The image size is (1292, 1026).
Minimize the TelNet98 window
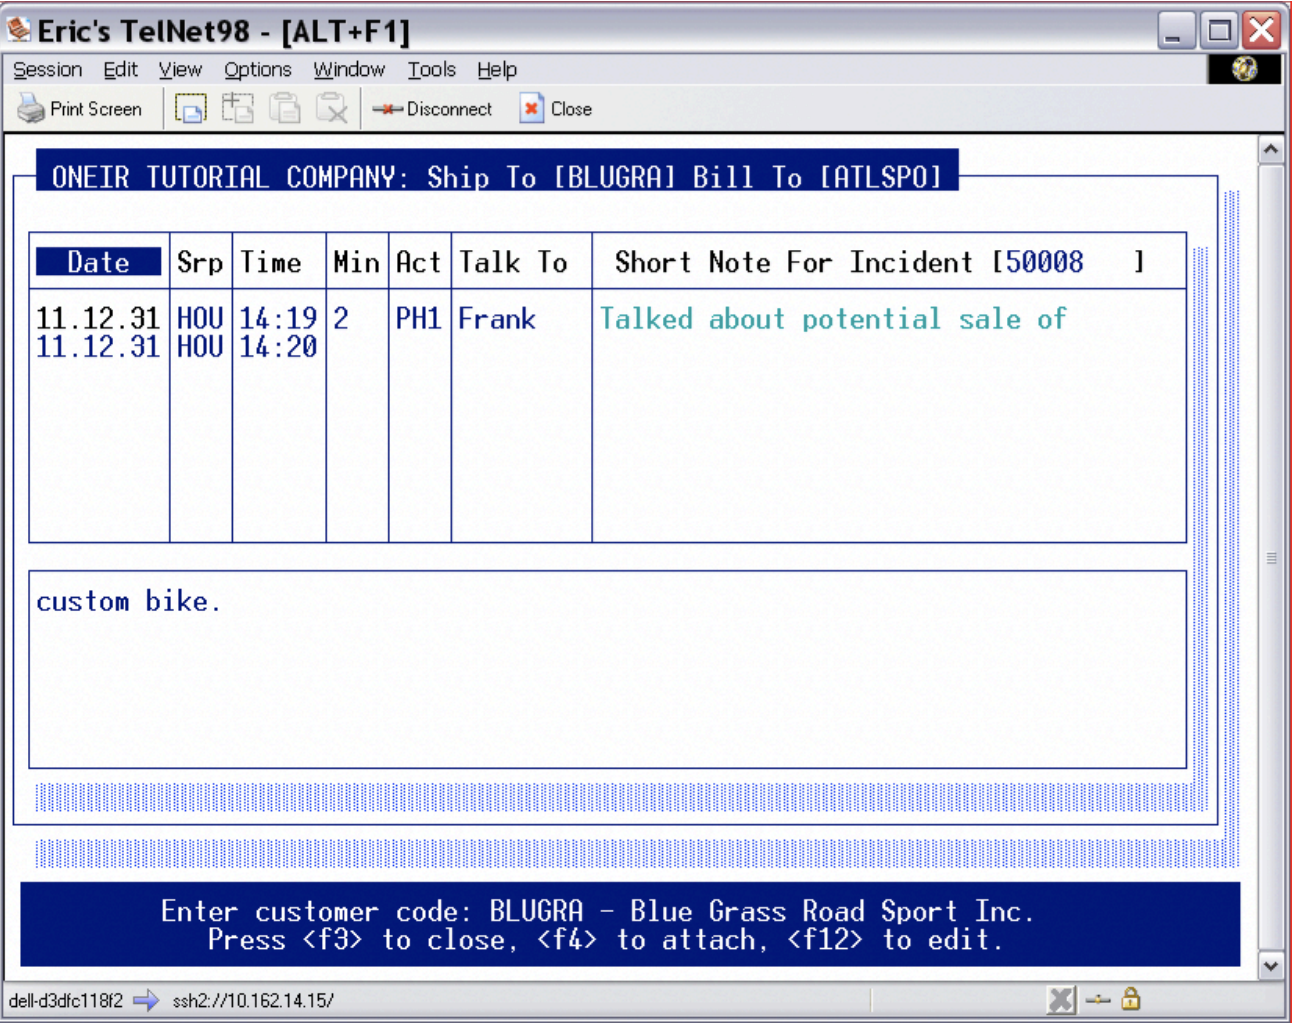[1176, 30]
